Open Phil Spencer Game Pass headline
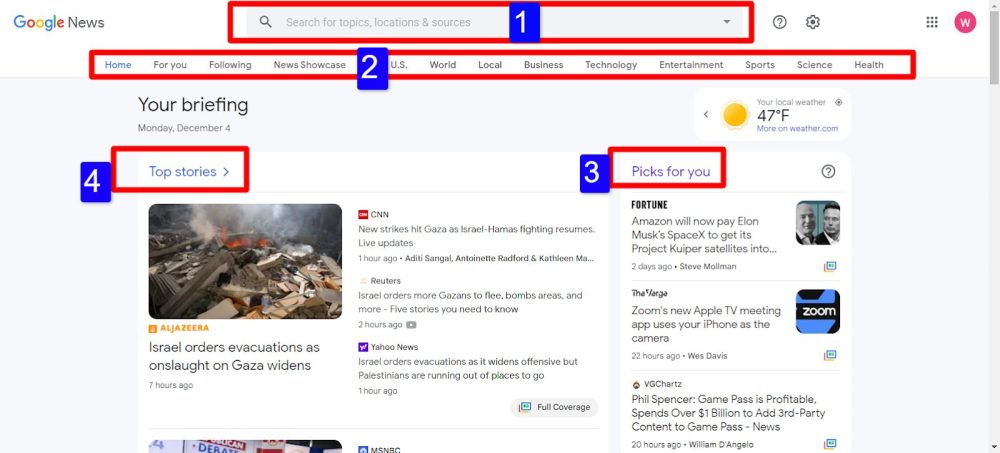Image resolution: width=1000 pixels, height=453 pixels. pos(728,413)
